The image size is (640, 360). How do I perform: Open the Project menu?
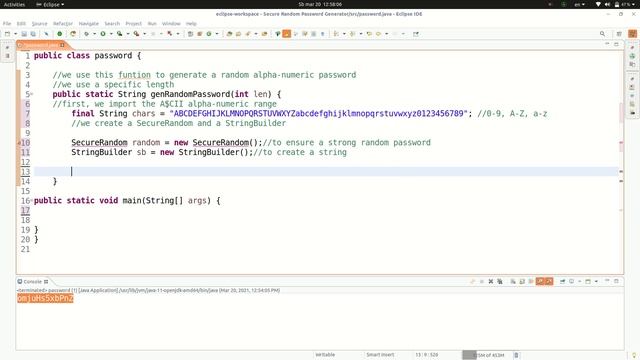coord(133,24)
